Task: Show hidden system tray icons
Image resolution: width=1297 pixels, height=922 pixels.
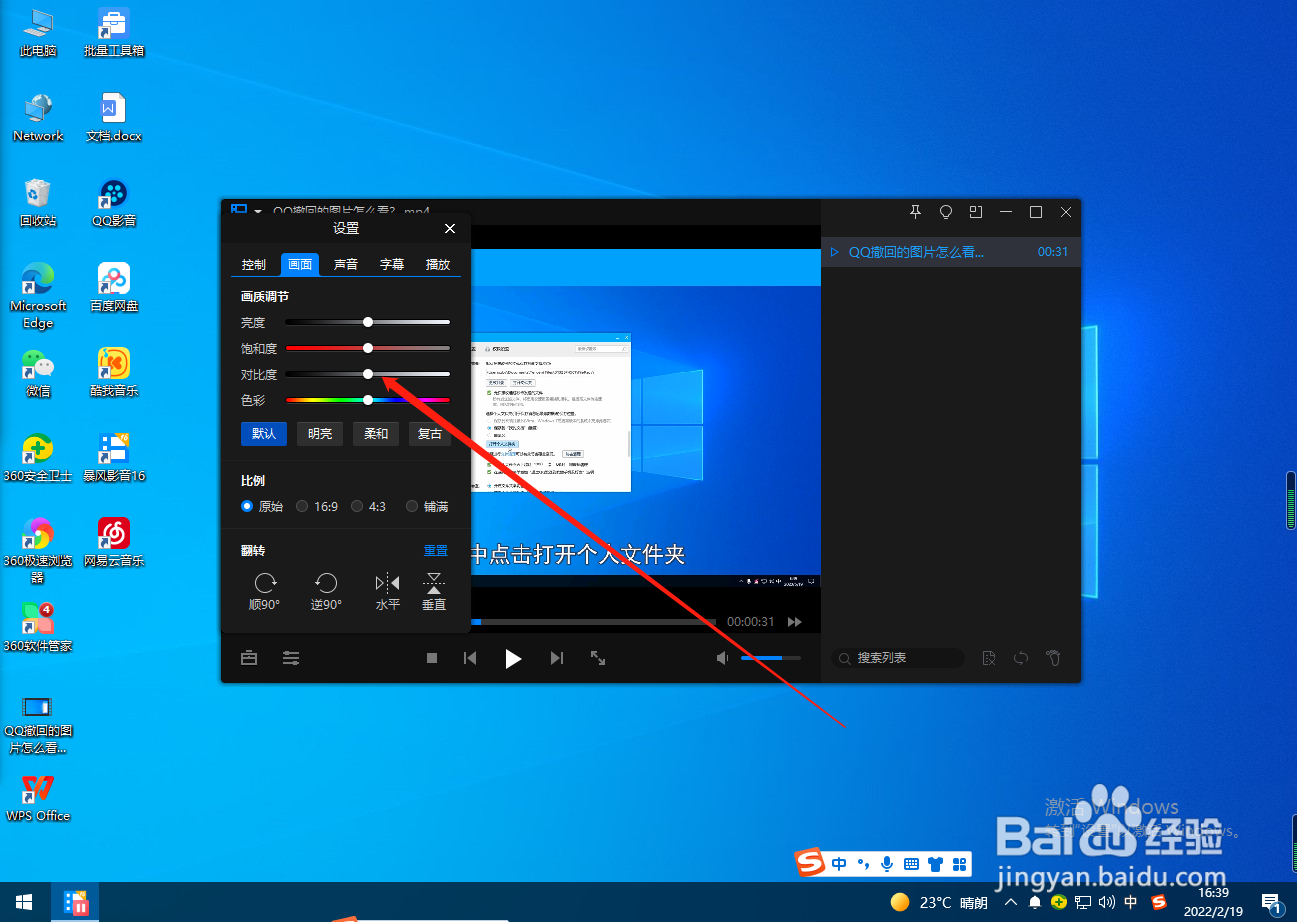Action: pyautogui.click(x=1009, y=902)
